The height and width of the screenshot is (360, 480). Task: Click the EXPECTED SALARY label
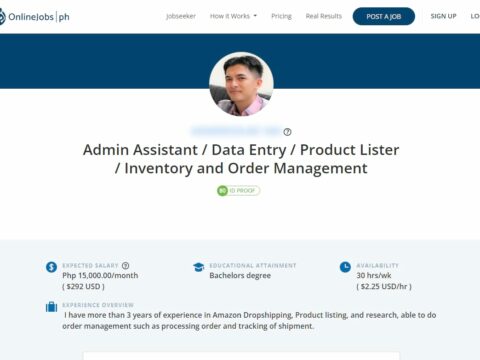(90, 266)
